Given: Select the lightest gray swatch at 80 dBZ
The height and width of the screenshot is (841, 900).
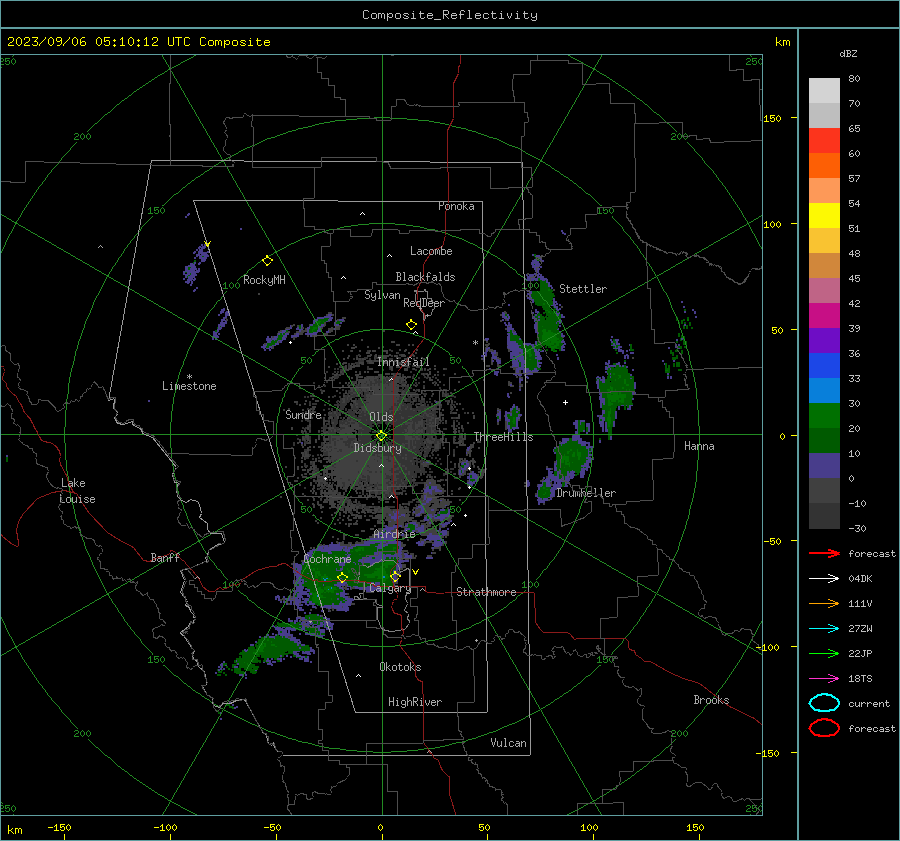Looking at the screenshot, I should [x=824, y=91].
